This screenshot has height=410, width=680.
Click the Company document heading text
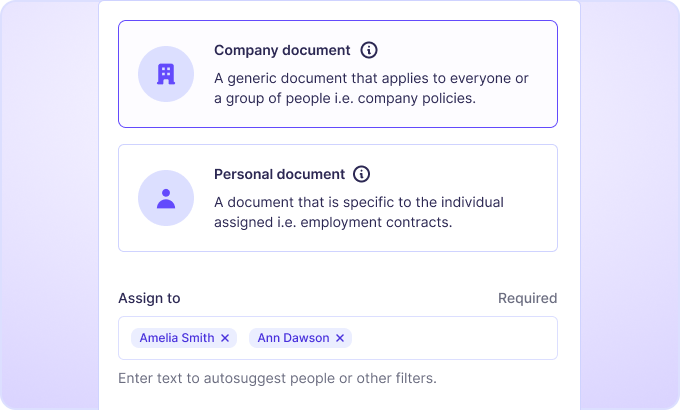[x=282, y=50]
